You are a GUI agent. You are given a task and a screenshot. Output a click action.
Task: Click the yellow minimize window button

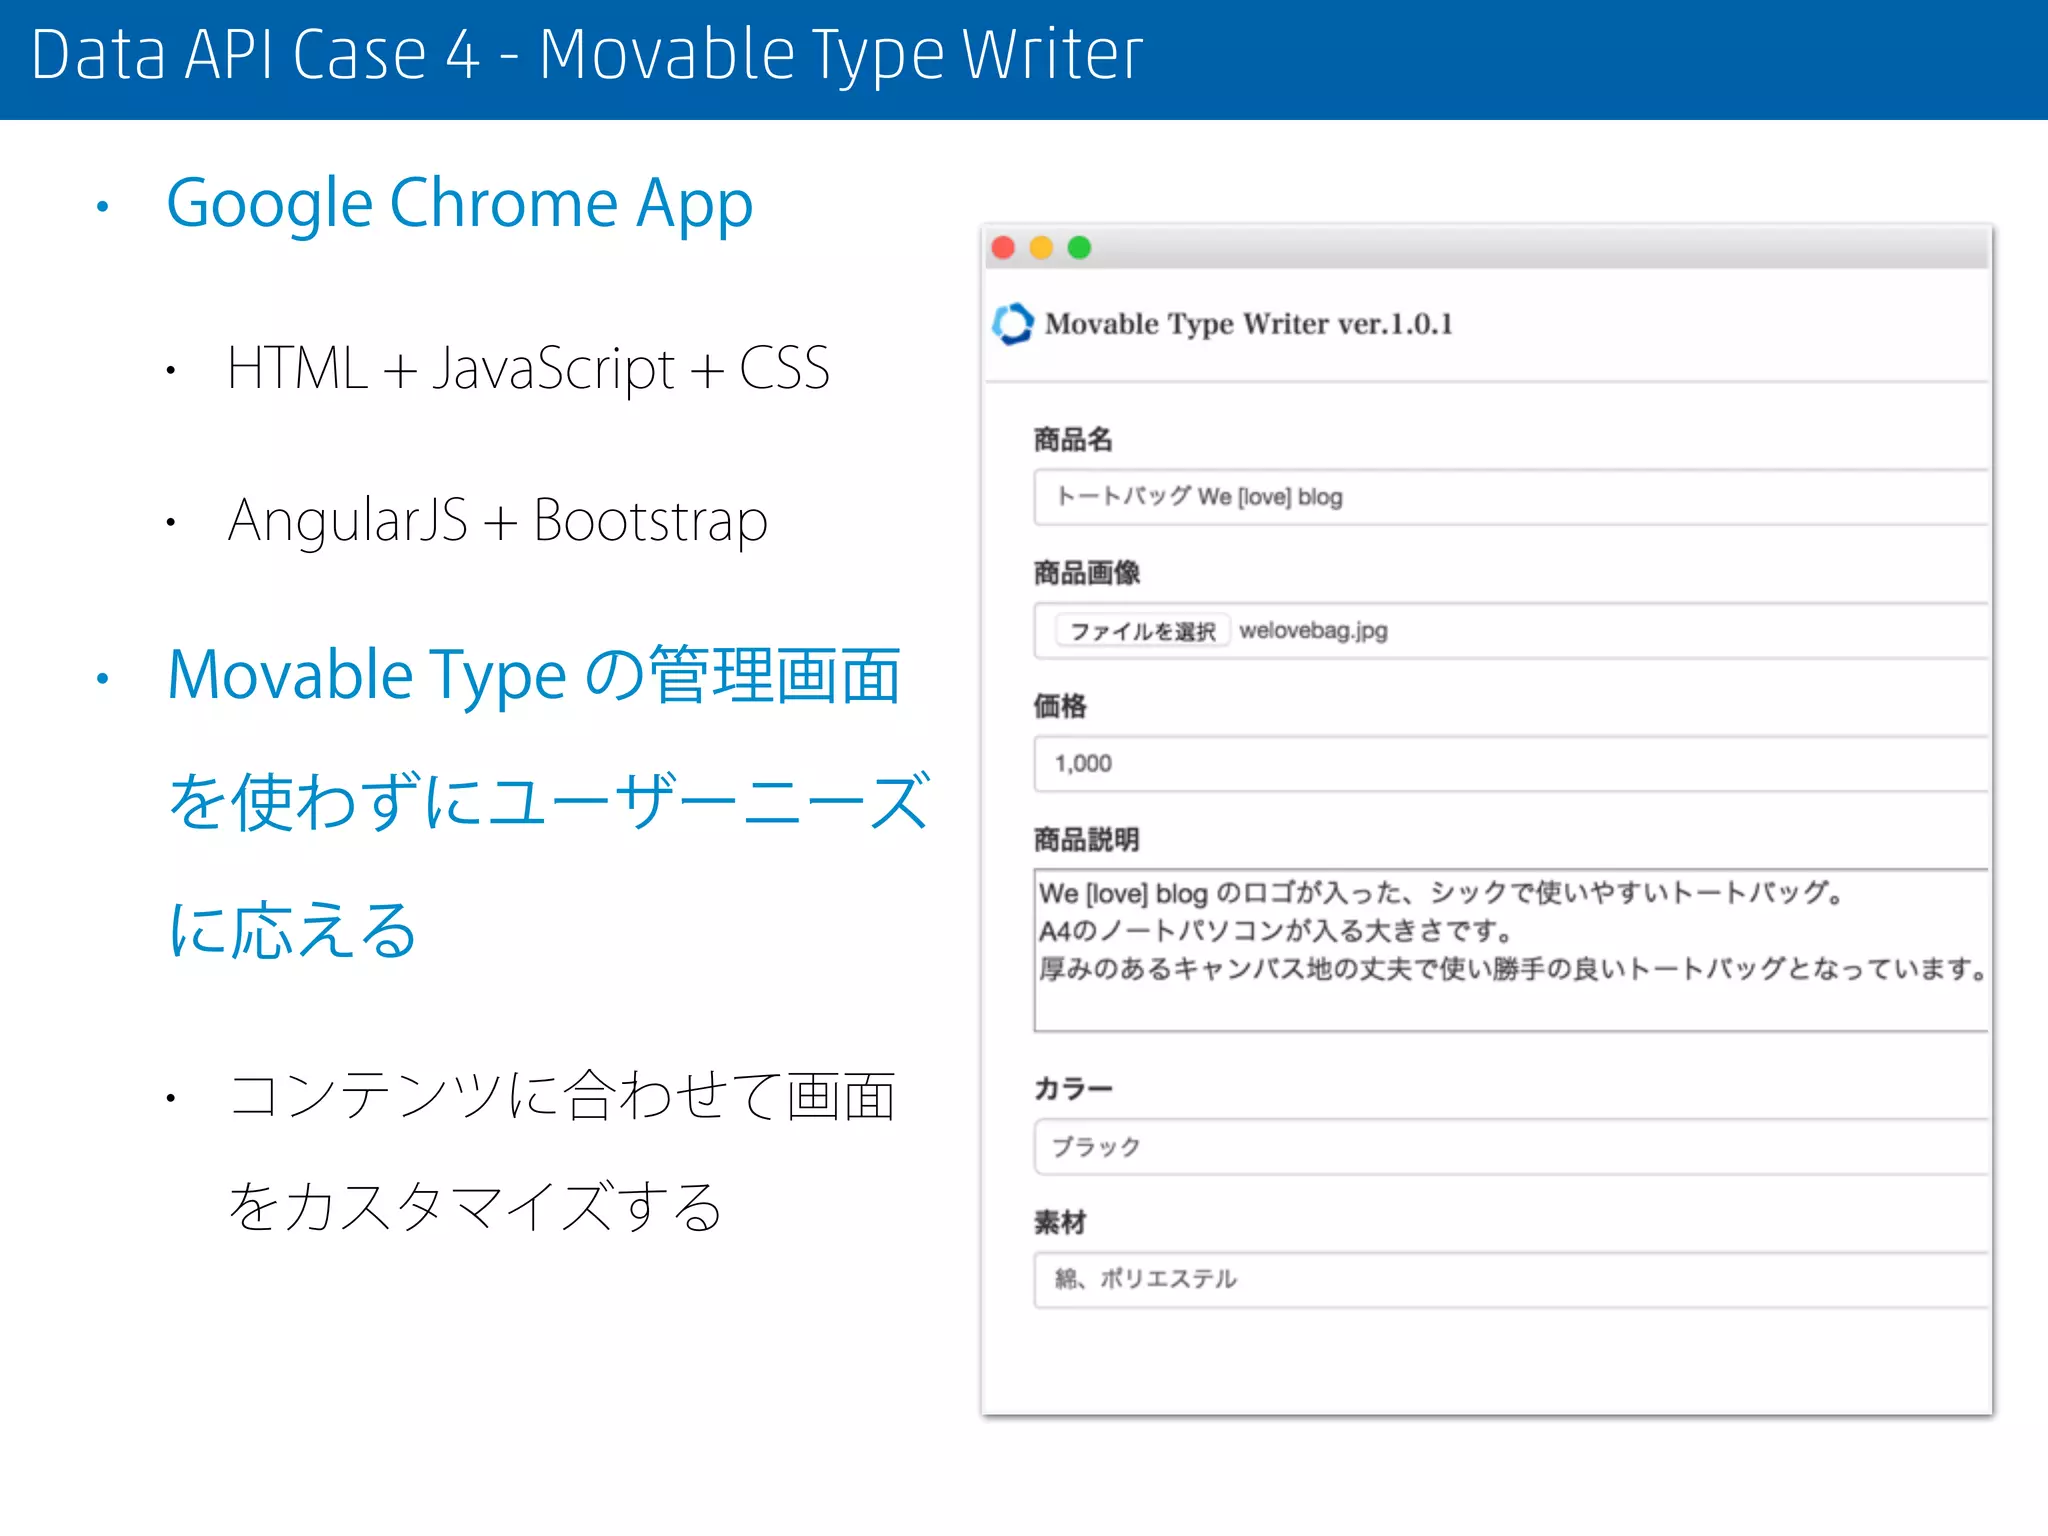click(1041, 248)
